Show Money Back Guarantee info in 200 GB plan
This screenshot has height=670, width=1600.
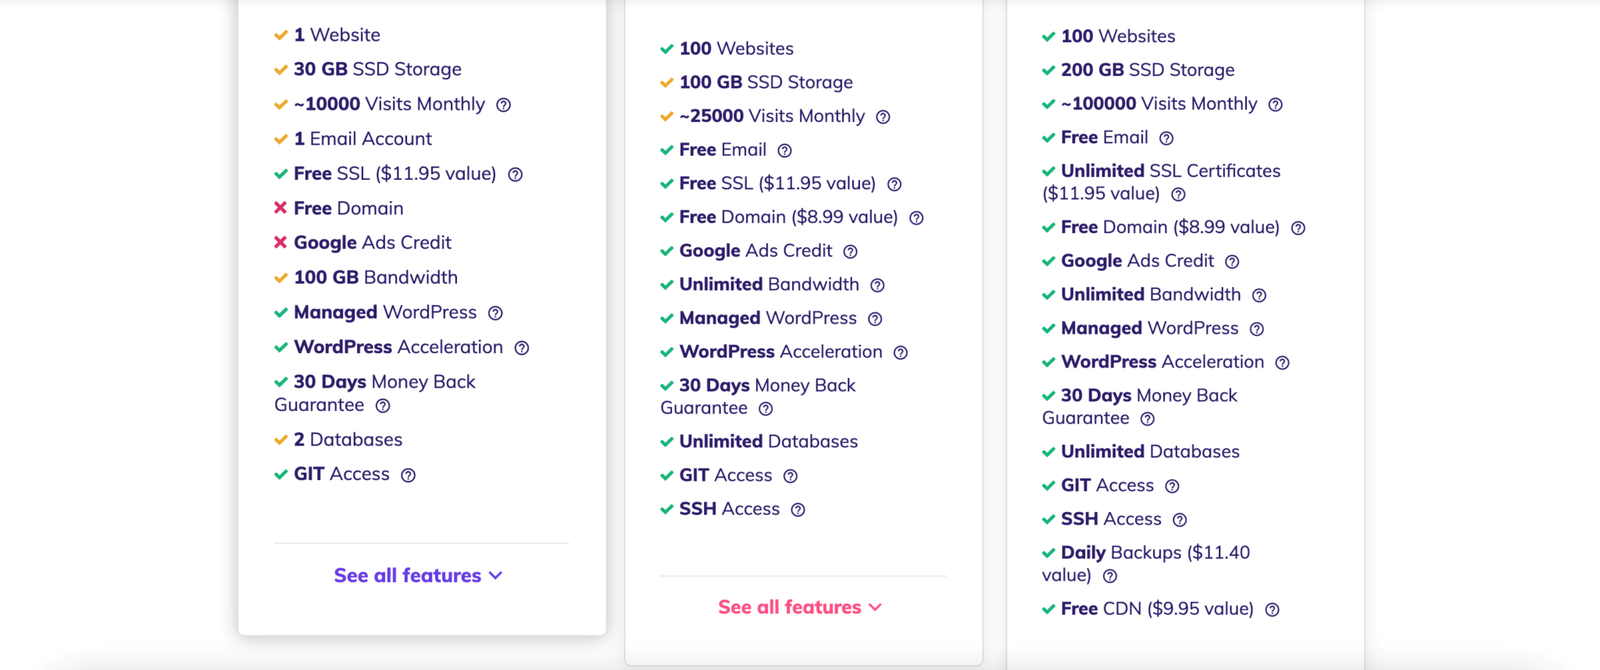(x=1148, y=419)
